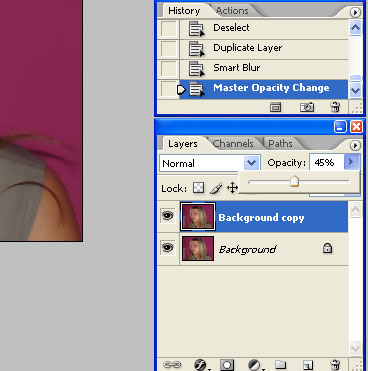Select the Background layer name
Screen dimensions: 368x371
(247, 249)
